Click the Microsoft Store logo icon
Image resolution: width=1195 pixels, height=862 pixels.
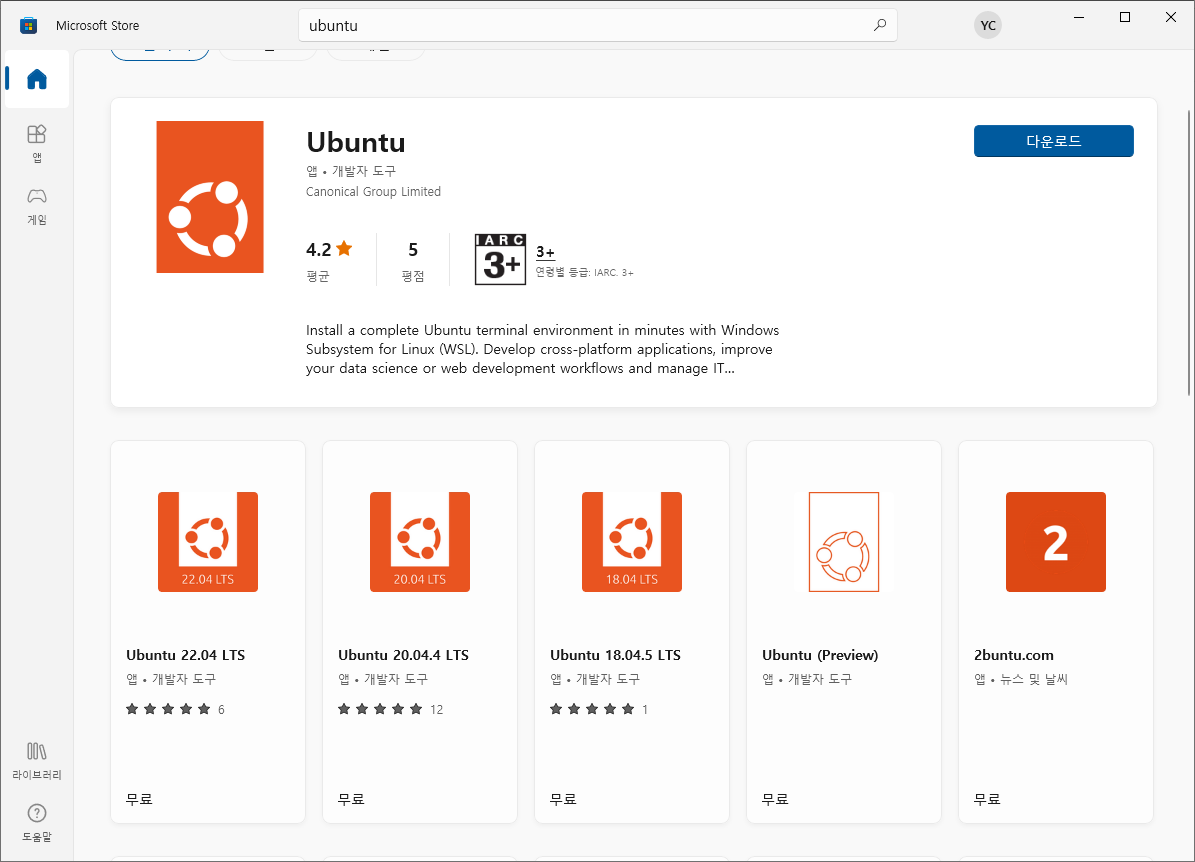[x=29, y=25]
